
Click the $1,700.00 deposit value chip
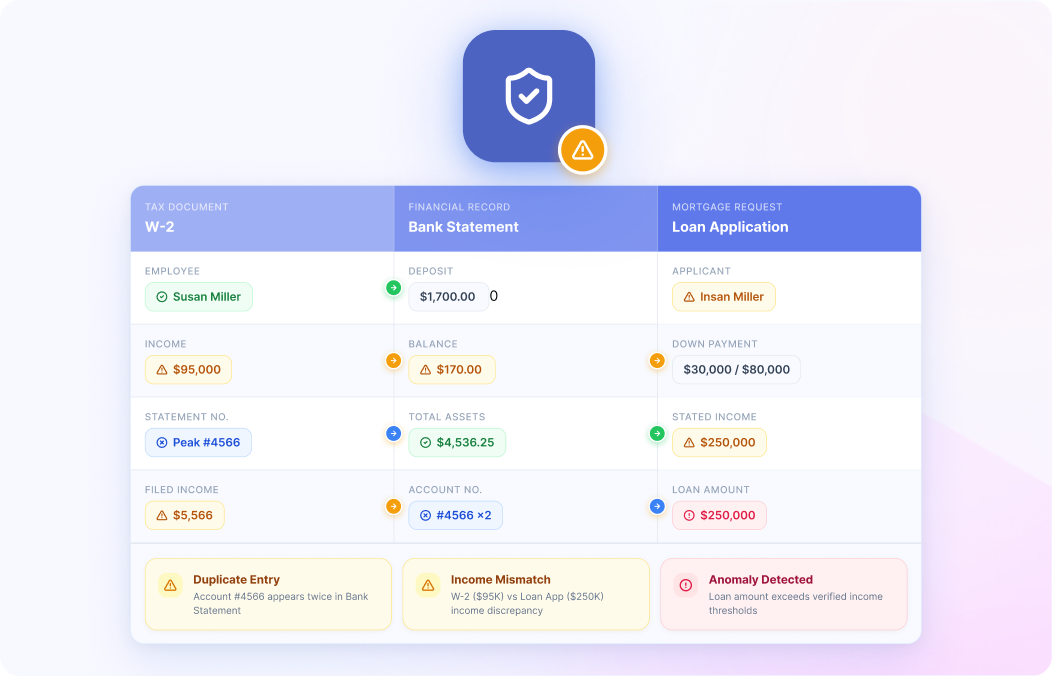[x=449, y=297]
